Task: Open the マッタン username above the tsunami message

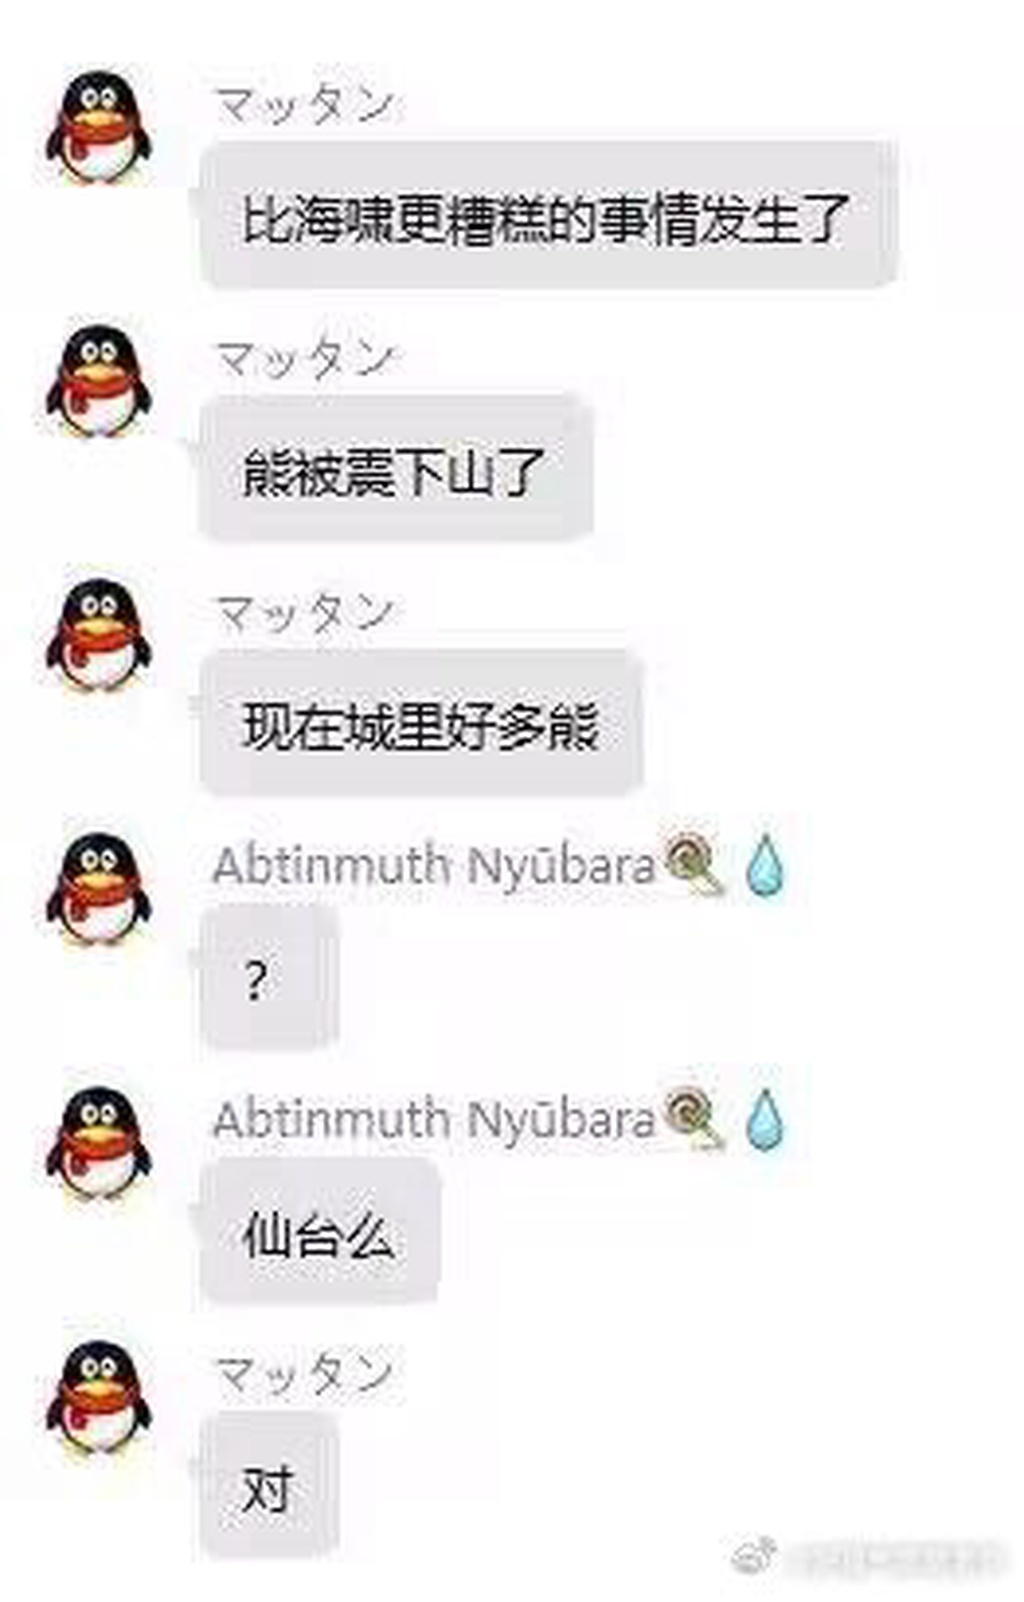Action: 304,103
